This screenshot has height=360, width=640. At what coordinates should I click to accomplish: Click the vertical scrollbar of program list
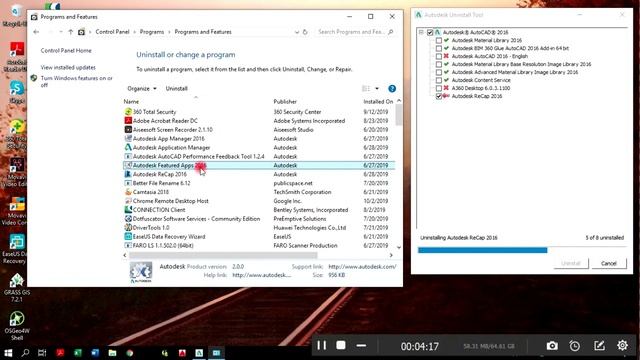tap(399, 115)
